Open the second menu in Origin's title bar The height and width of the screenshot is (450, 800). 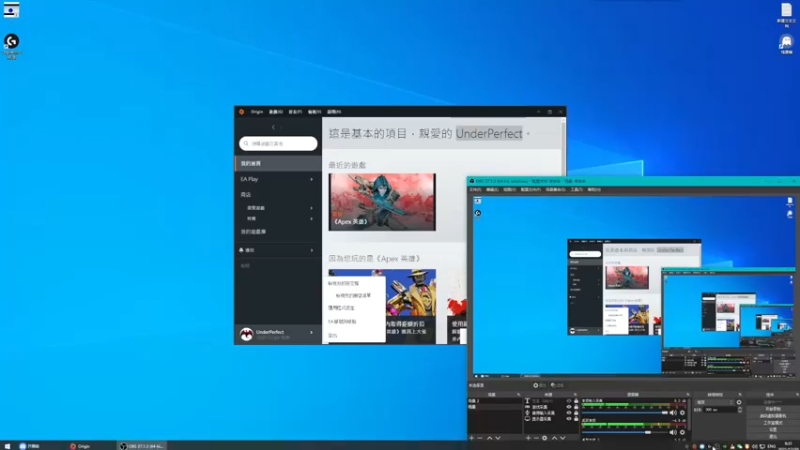276,112
